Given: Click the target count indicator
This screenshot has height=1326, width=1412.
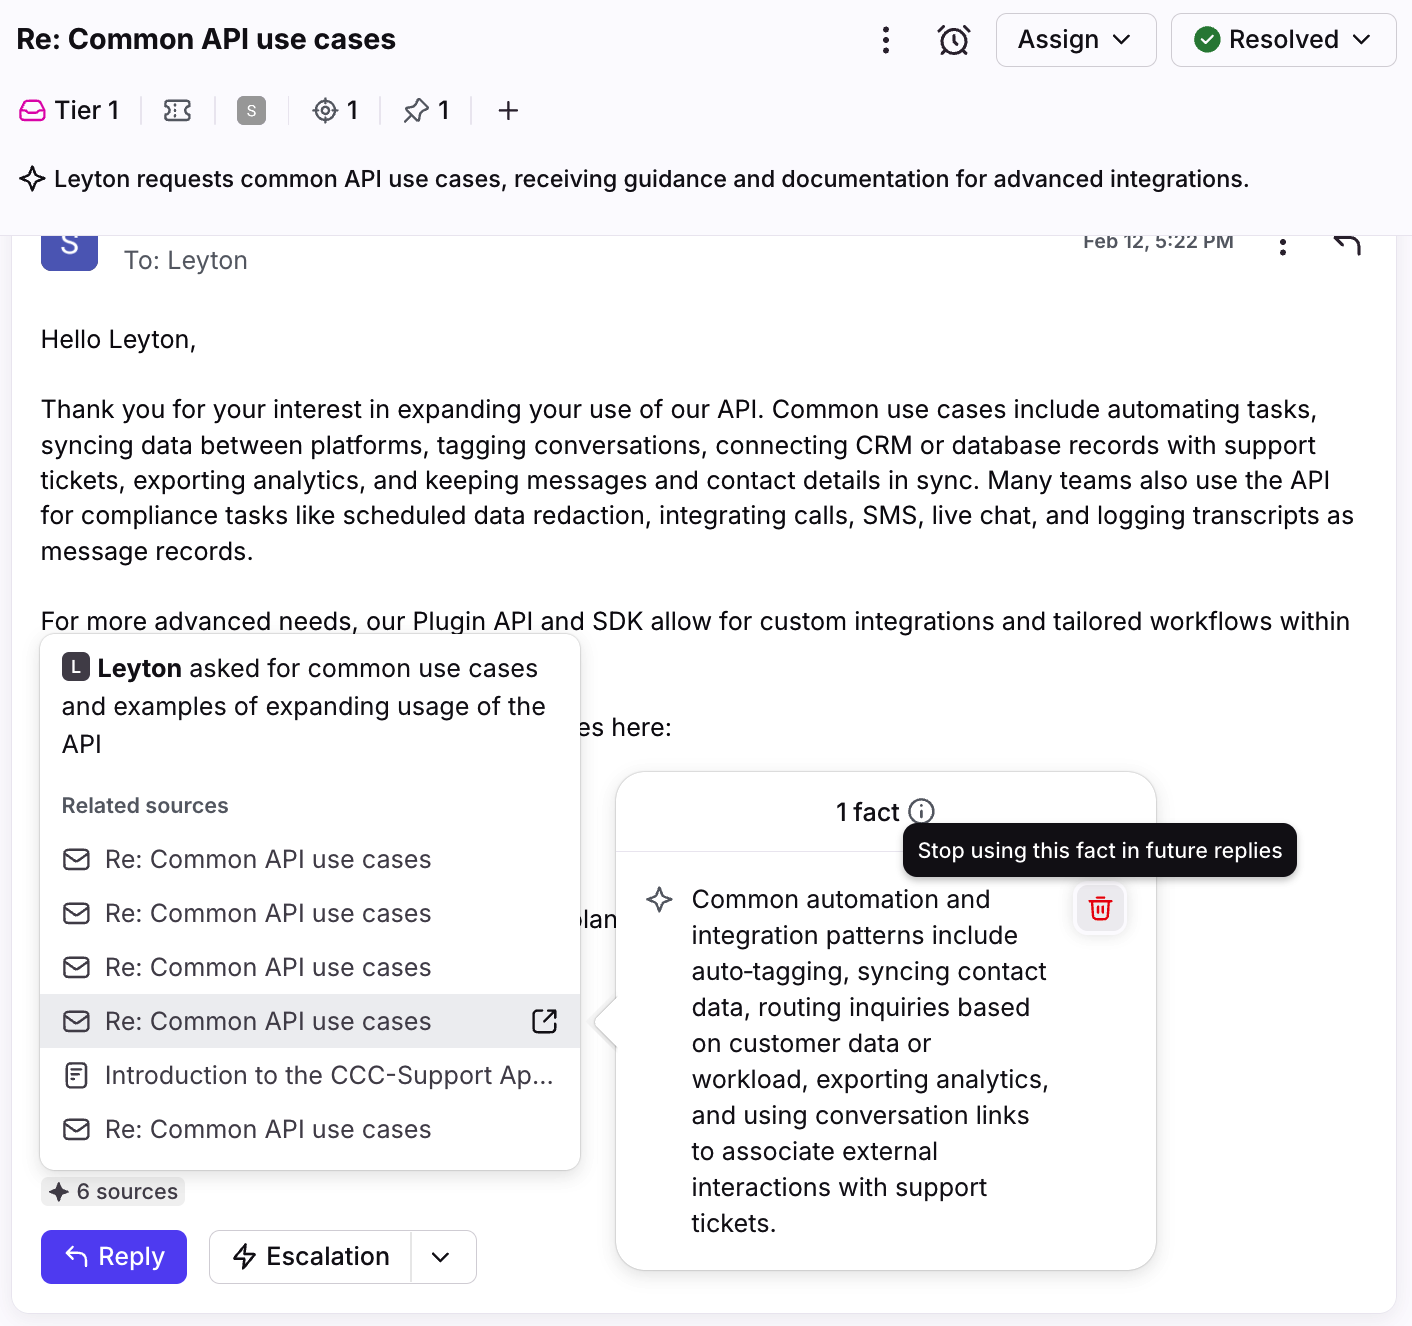Looking at the screenshot, I should pyautogui.click(x=335, y=110).
